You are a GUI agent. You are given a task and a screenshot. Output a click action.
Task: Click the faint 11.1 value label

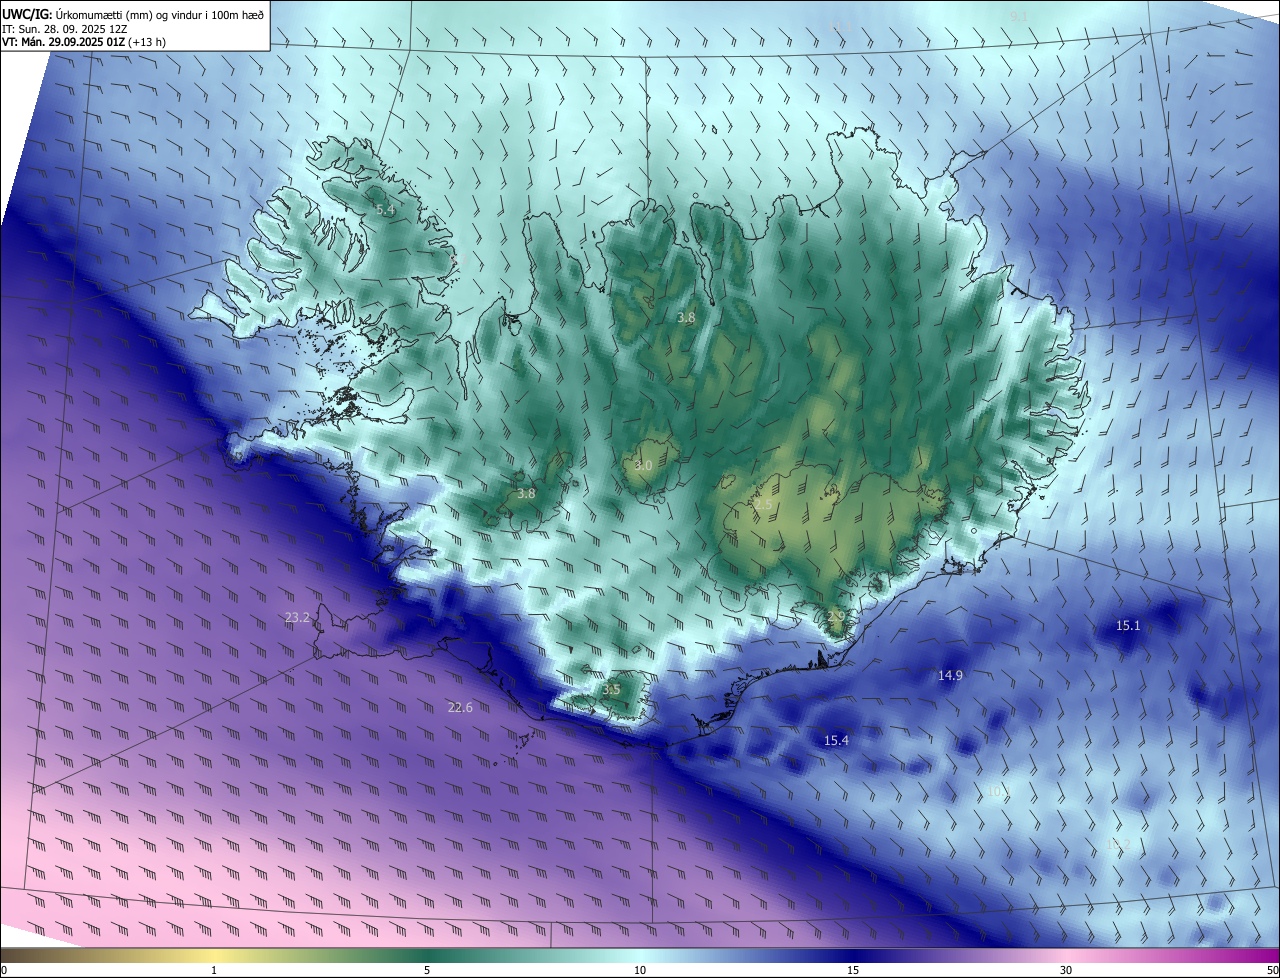point(838,27)
